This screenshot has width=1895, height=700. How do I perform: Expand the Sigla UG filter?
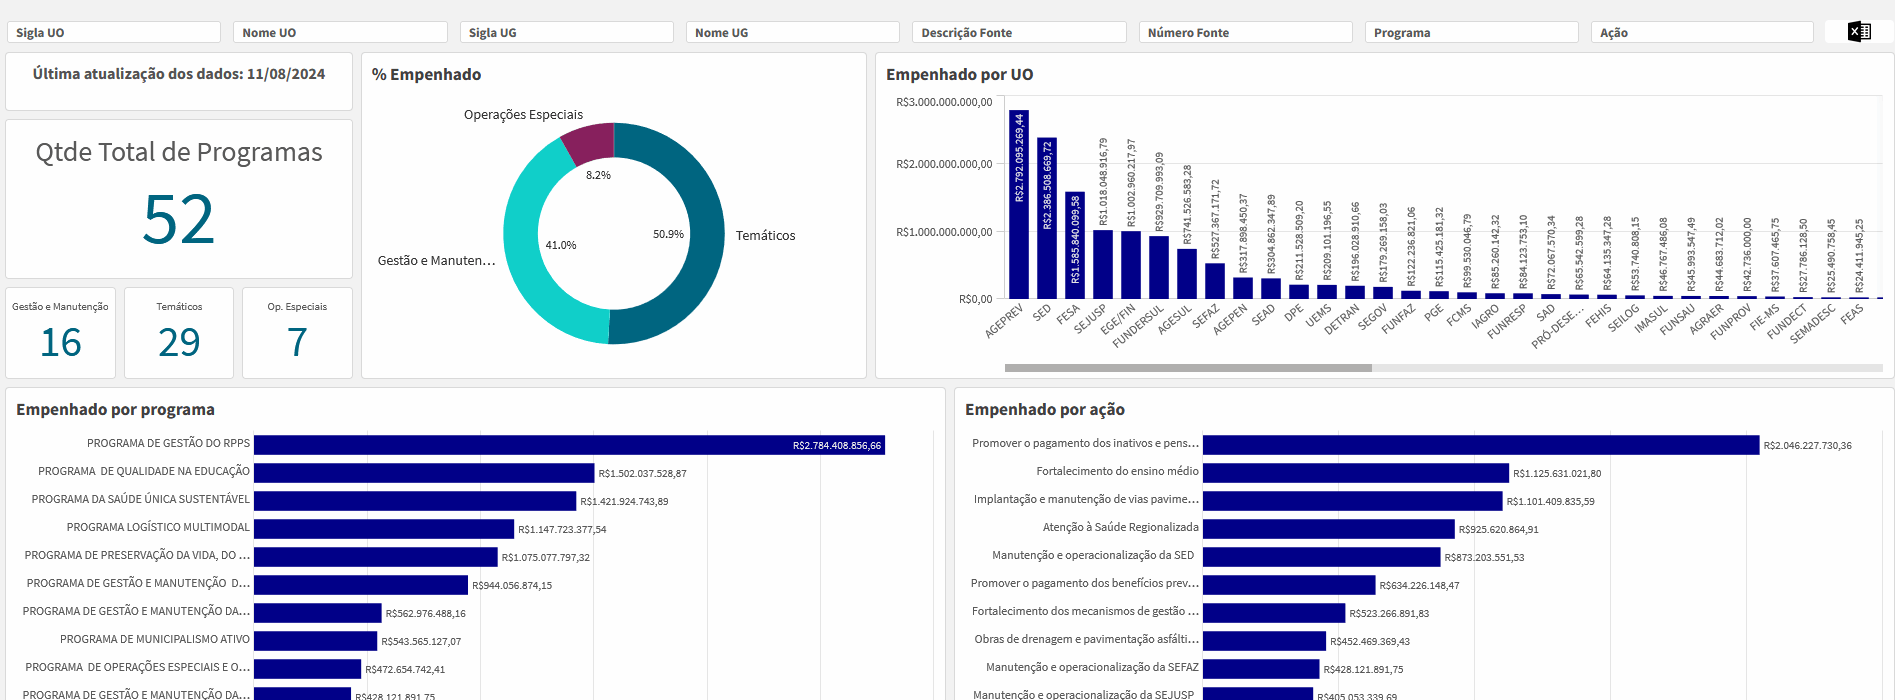pyautogui.click(x=566, y=33)
